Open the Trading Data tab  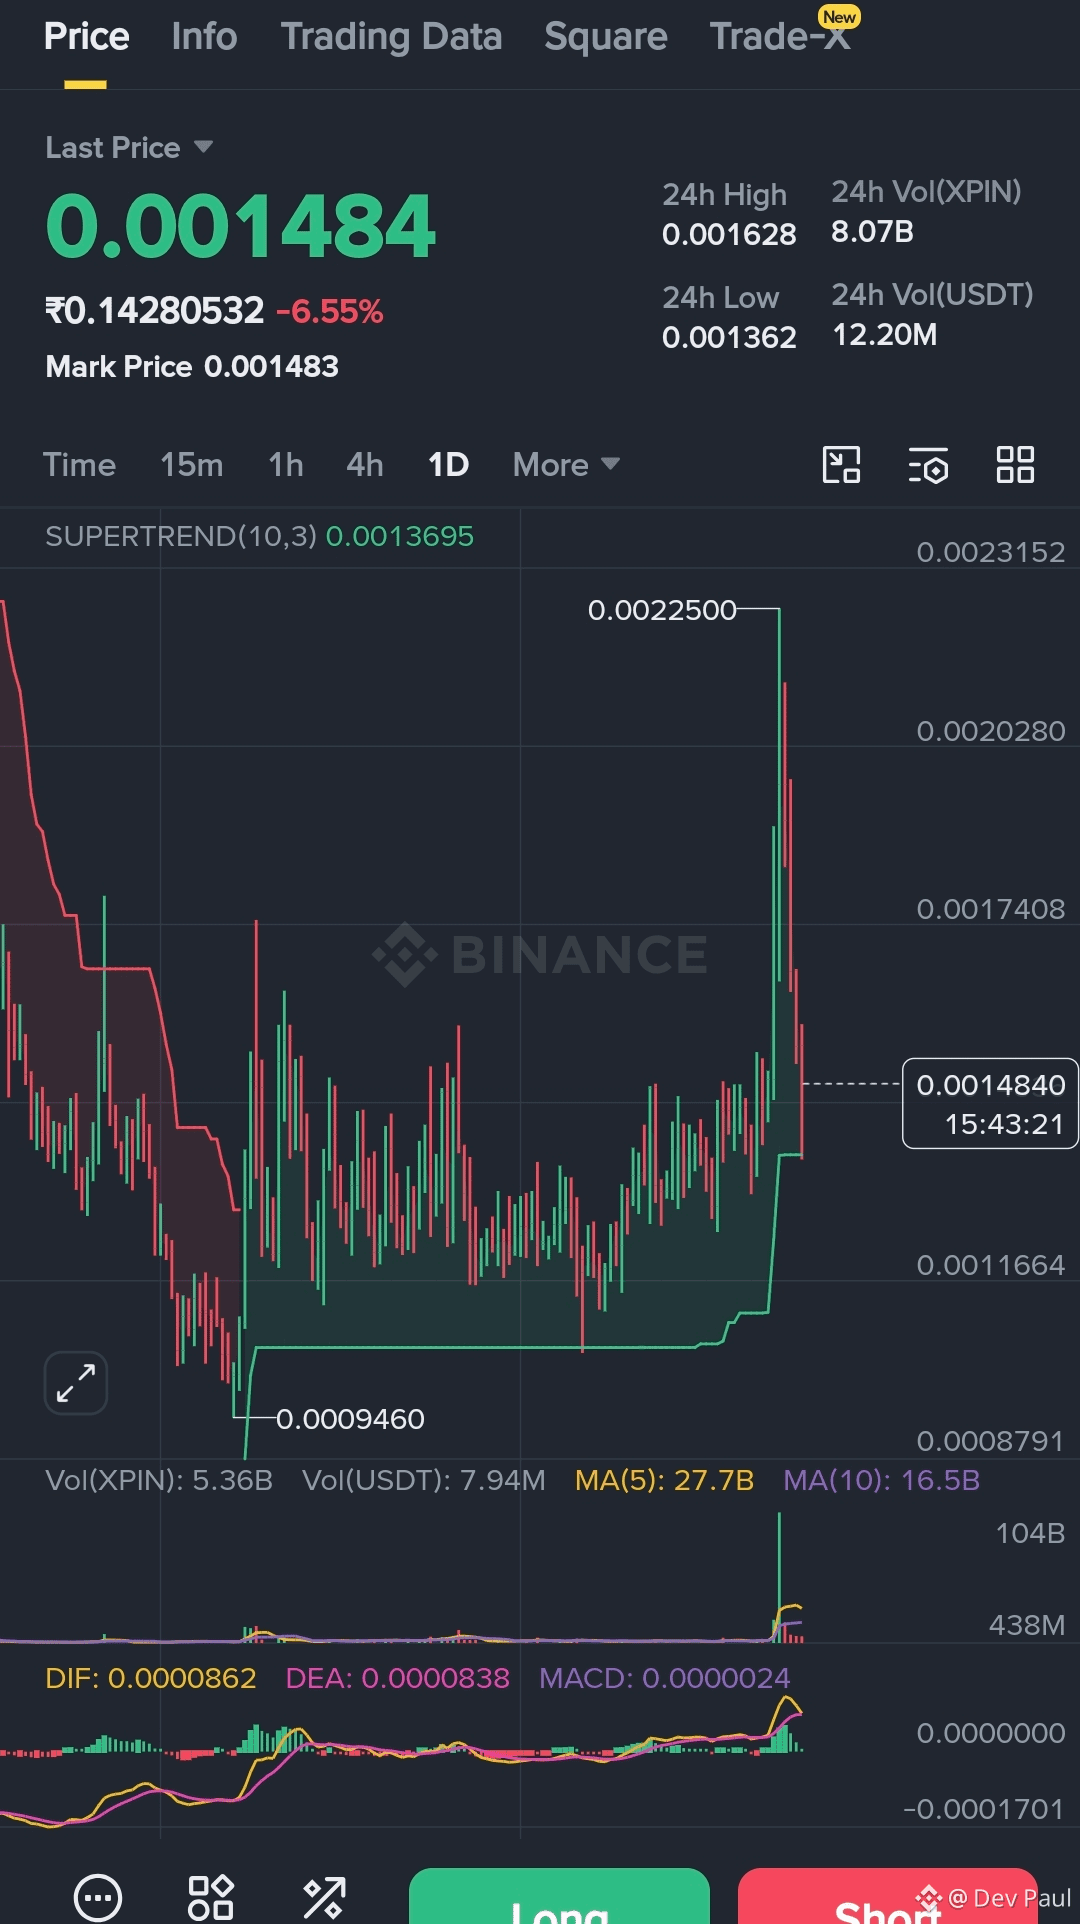coord(391,37)
